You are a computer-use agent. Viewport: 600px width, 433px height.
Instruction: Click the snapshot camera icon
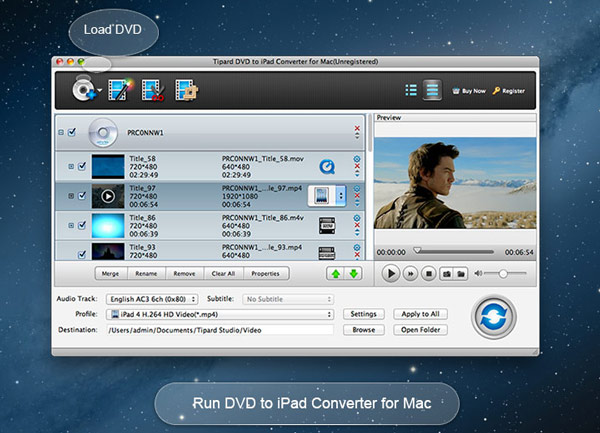click(446, 273)
